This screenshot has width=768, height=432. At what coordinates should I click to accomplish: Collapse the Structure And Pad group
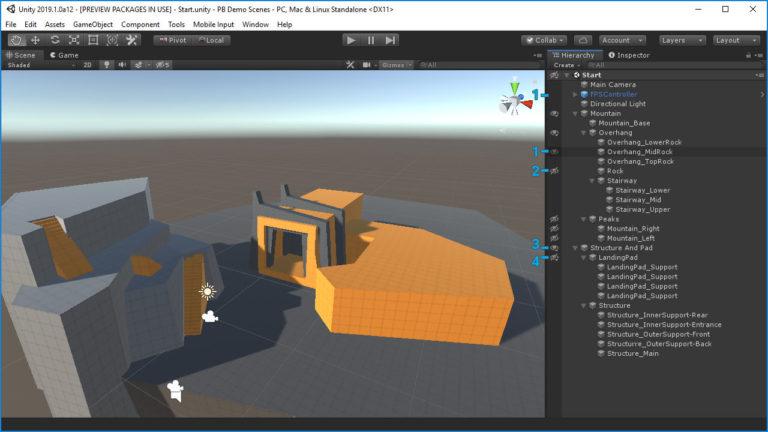[575, 248]
